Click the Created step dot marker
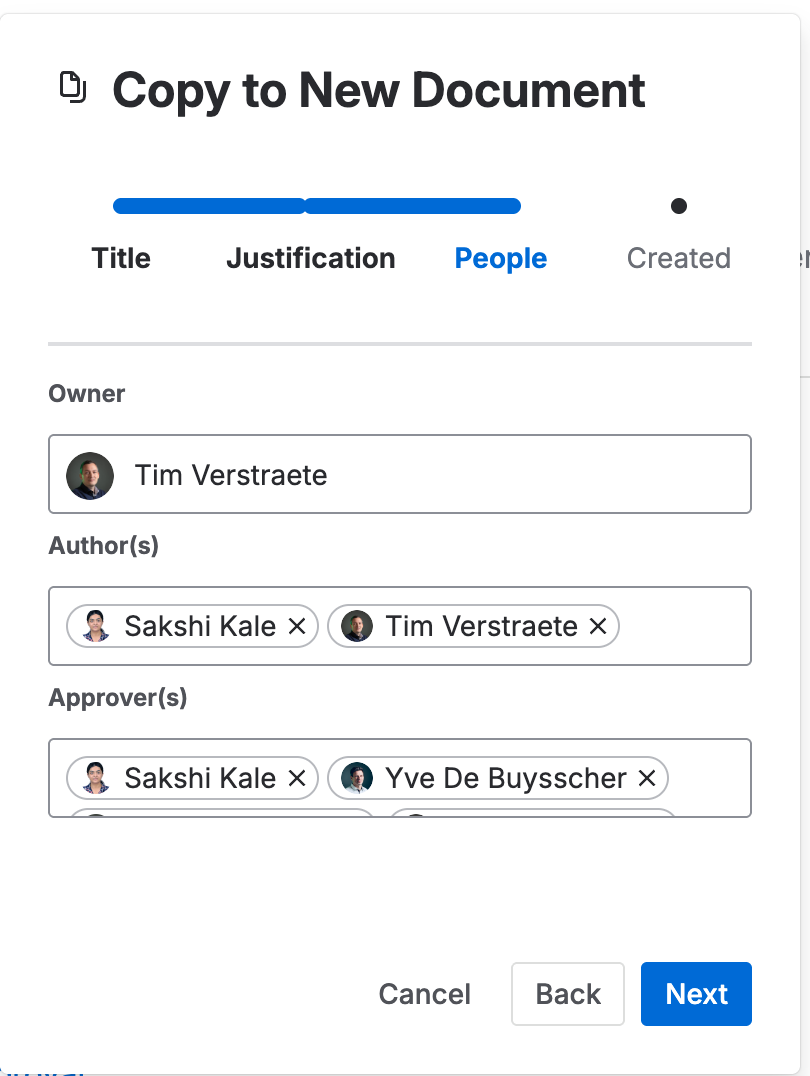The width and height of the screenshot is (810, 1076). [679, 206]
